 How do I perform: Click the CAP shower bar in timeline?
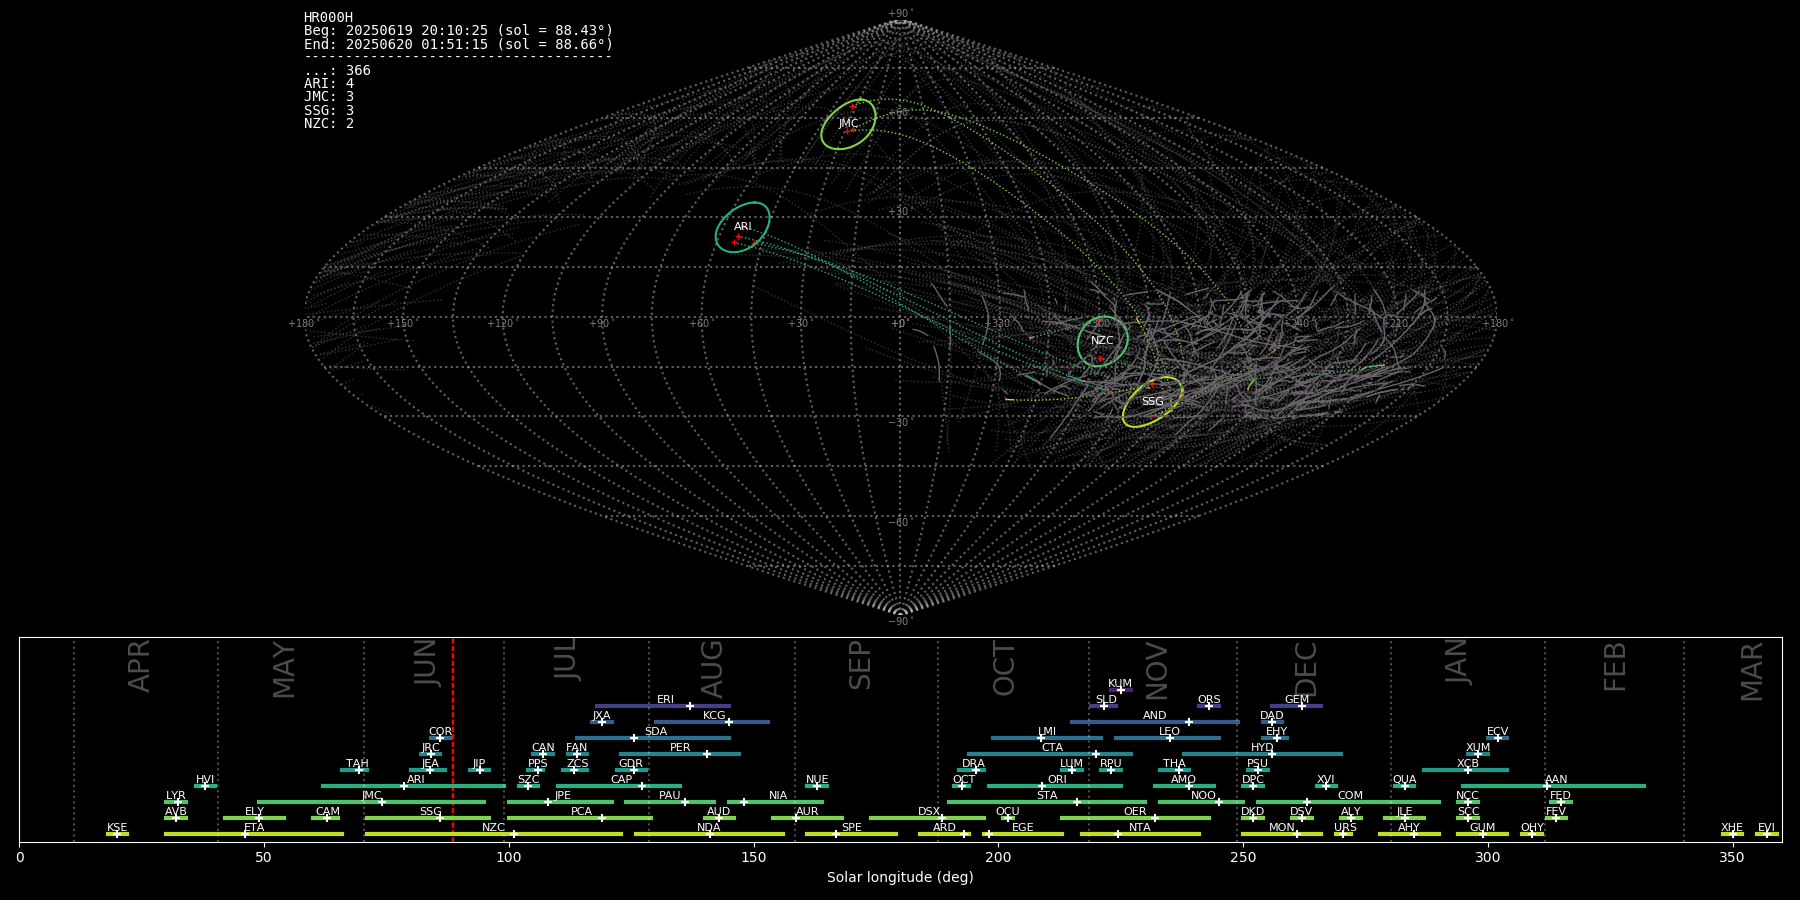coord(619,786)
